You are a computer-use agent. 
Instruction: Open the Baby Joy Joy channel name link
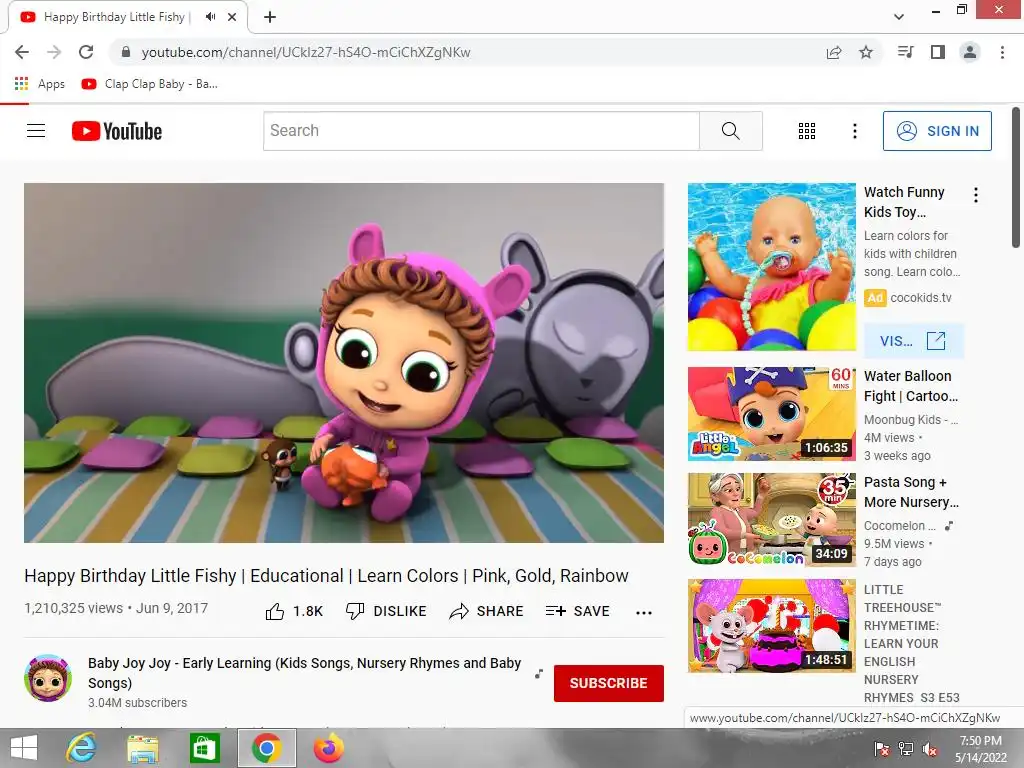tap(304, 673)
